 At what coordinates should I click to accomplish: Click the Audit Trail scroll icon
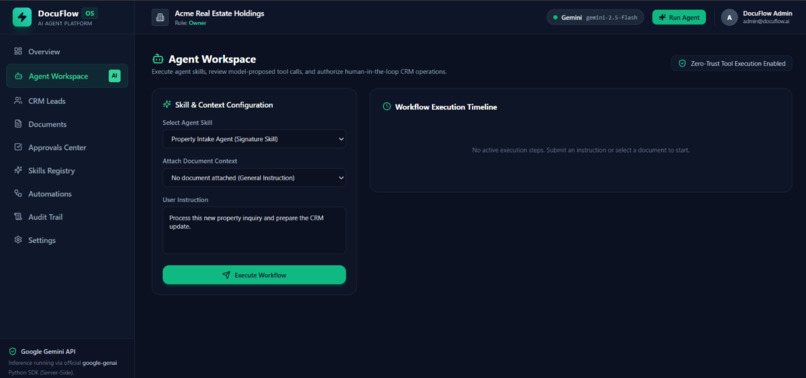18,217
